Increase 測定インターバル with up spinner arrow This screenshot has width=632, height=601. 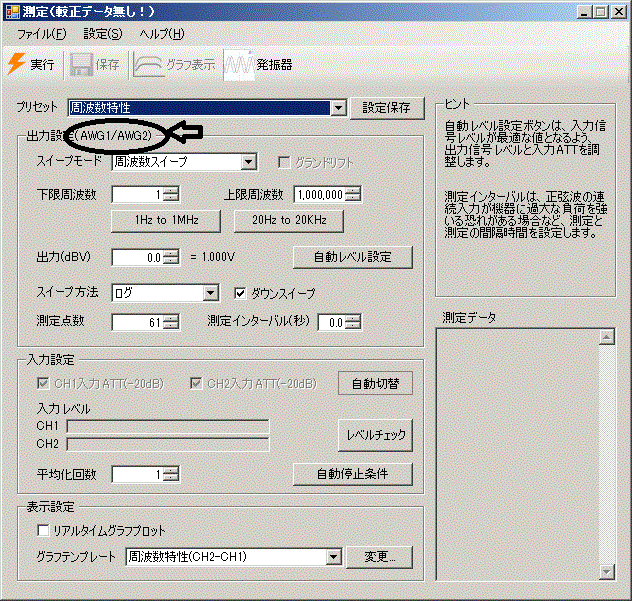click(x=353, y=318)
